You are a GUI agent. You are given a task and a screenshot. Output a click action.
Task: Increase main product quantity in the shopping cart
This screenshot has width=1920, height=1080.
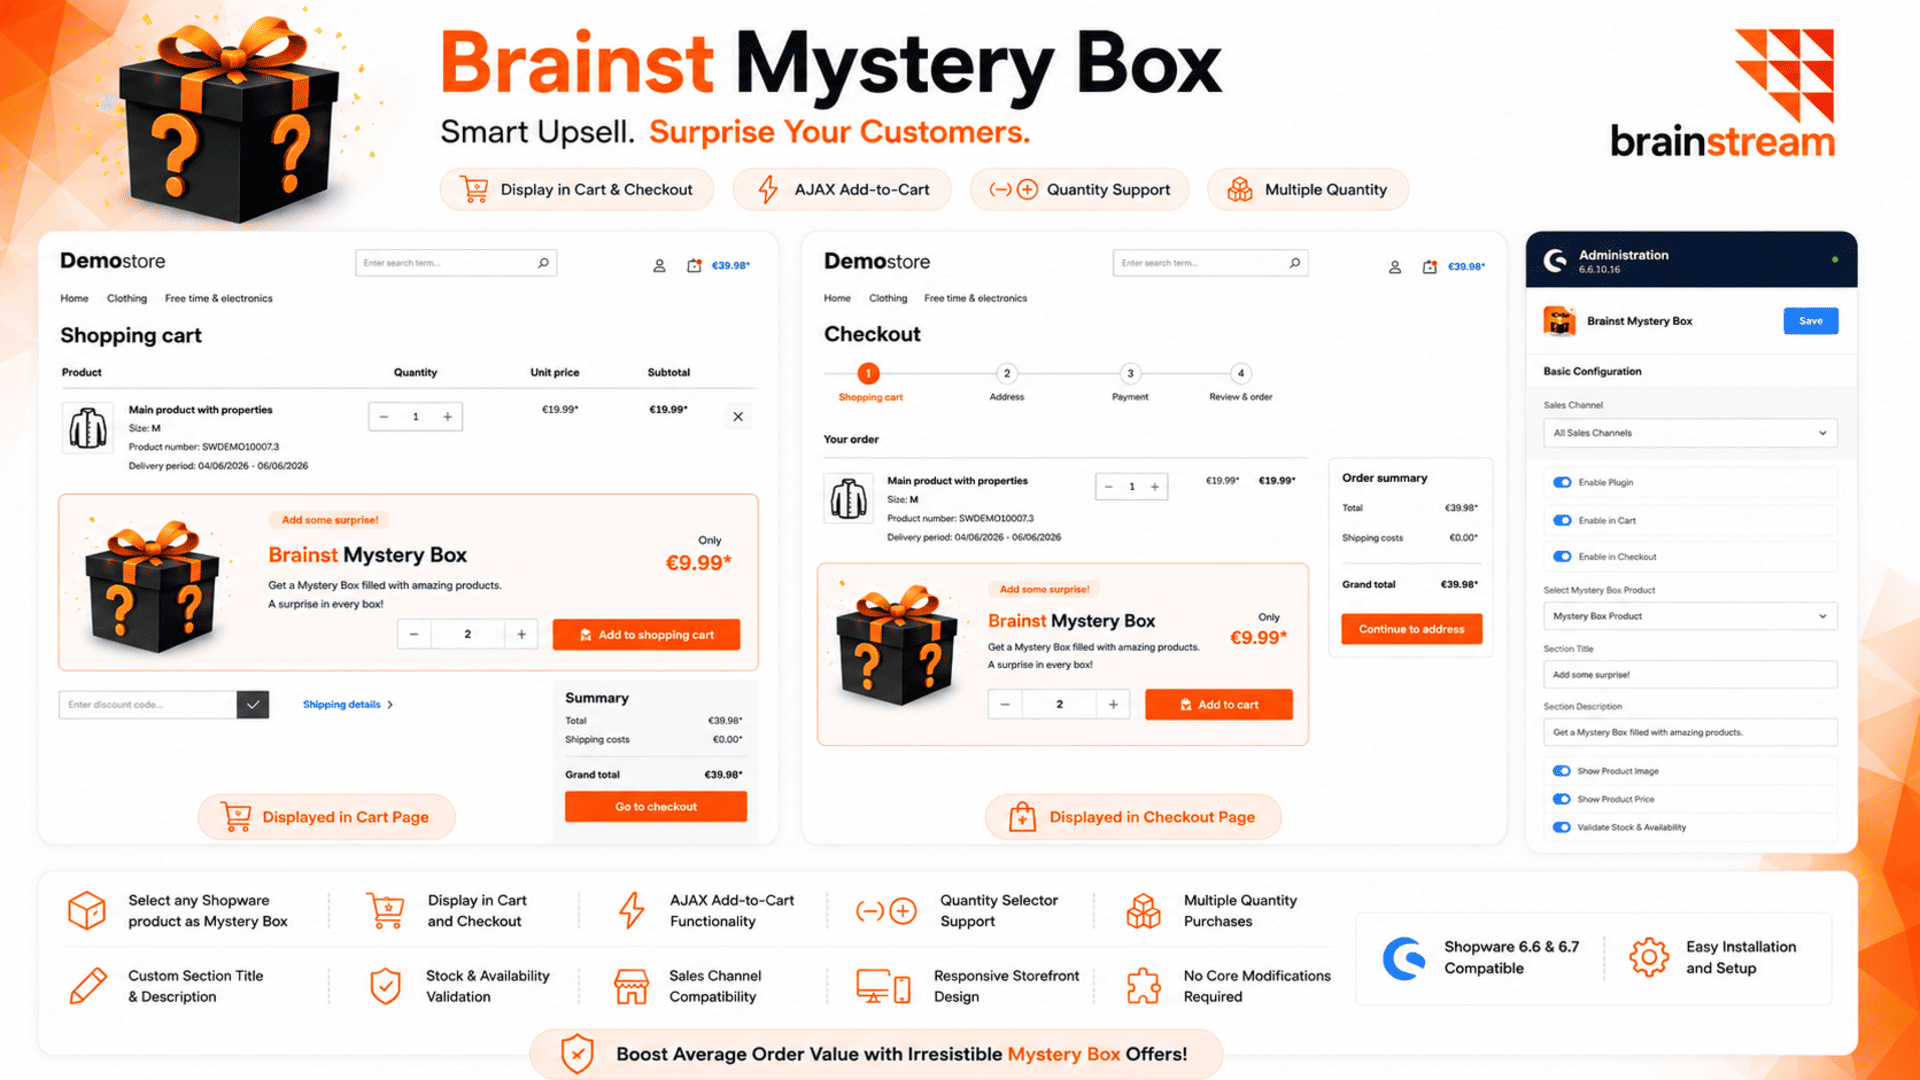[447, 417]
